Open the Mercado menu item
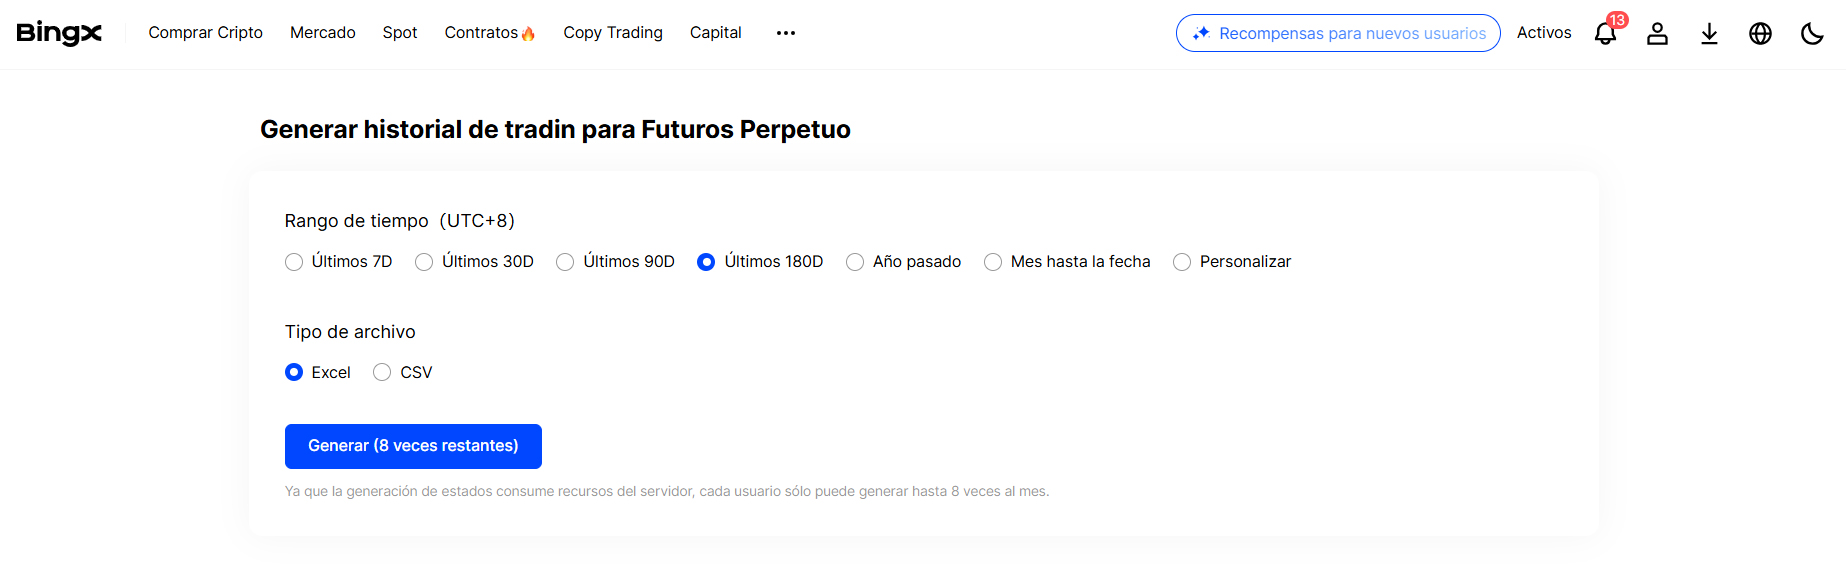The width and height of the screenshot is (1846, 573). tap(322, 33)
